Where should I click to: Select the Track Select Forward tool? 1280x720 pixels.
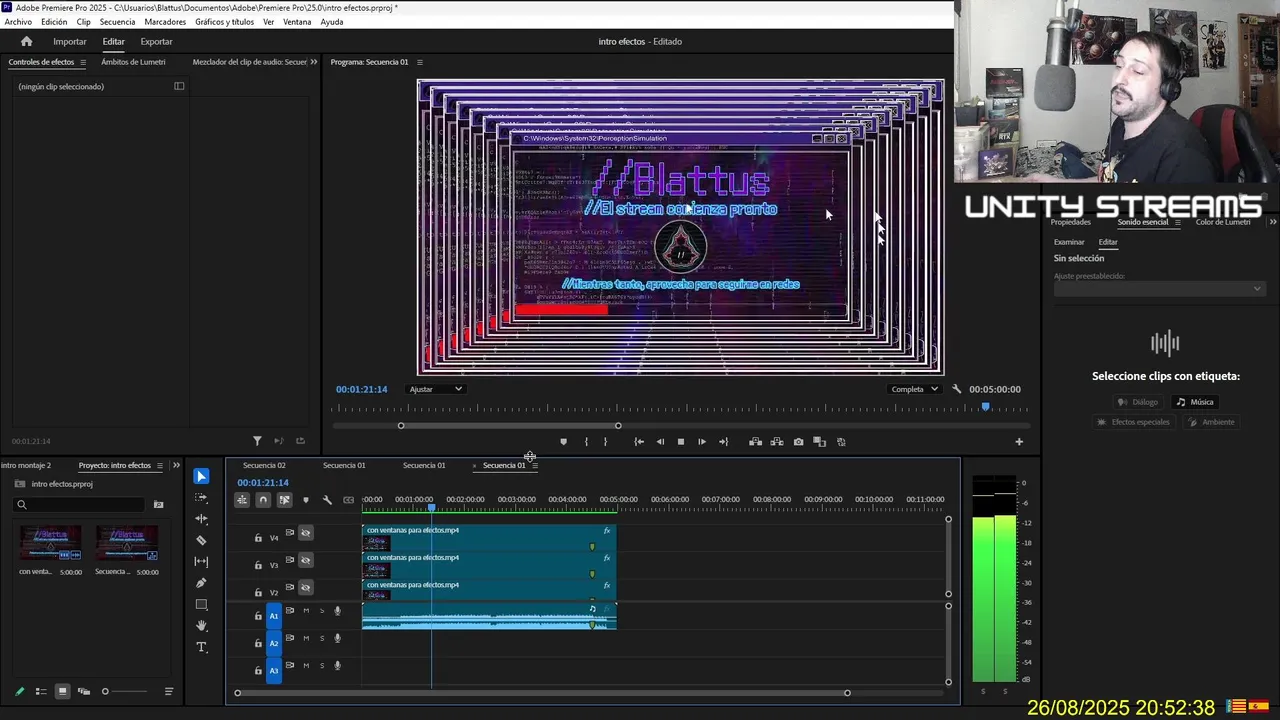[x=201, y=497]
